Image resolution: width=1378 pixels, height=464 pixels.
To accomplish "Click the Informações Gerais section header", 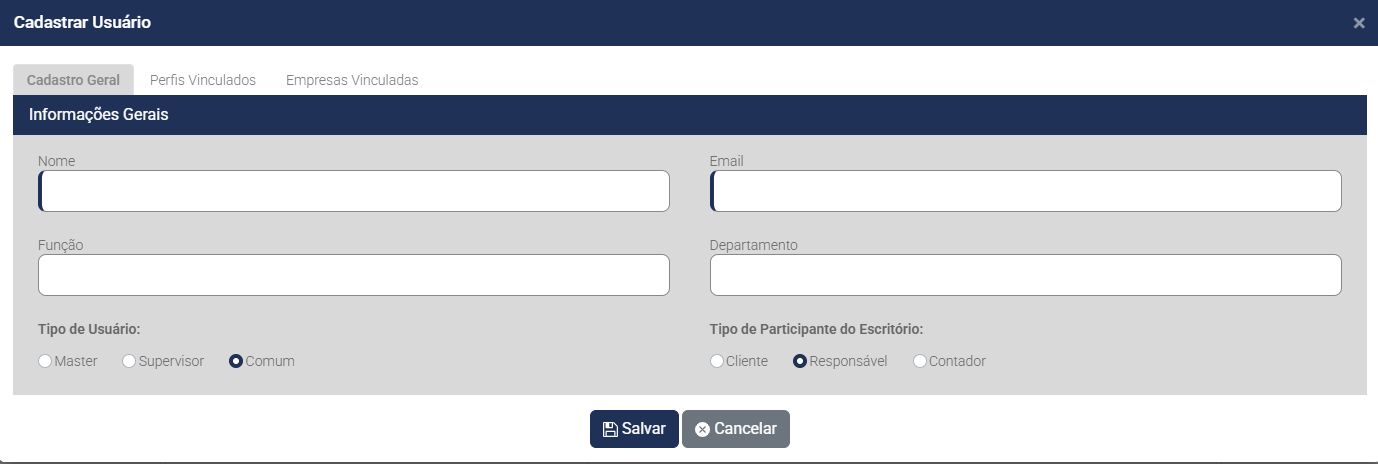I will click(x=99, y=115).
